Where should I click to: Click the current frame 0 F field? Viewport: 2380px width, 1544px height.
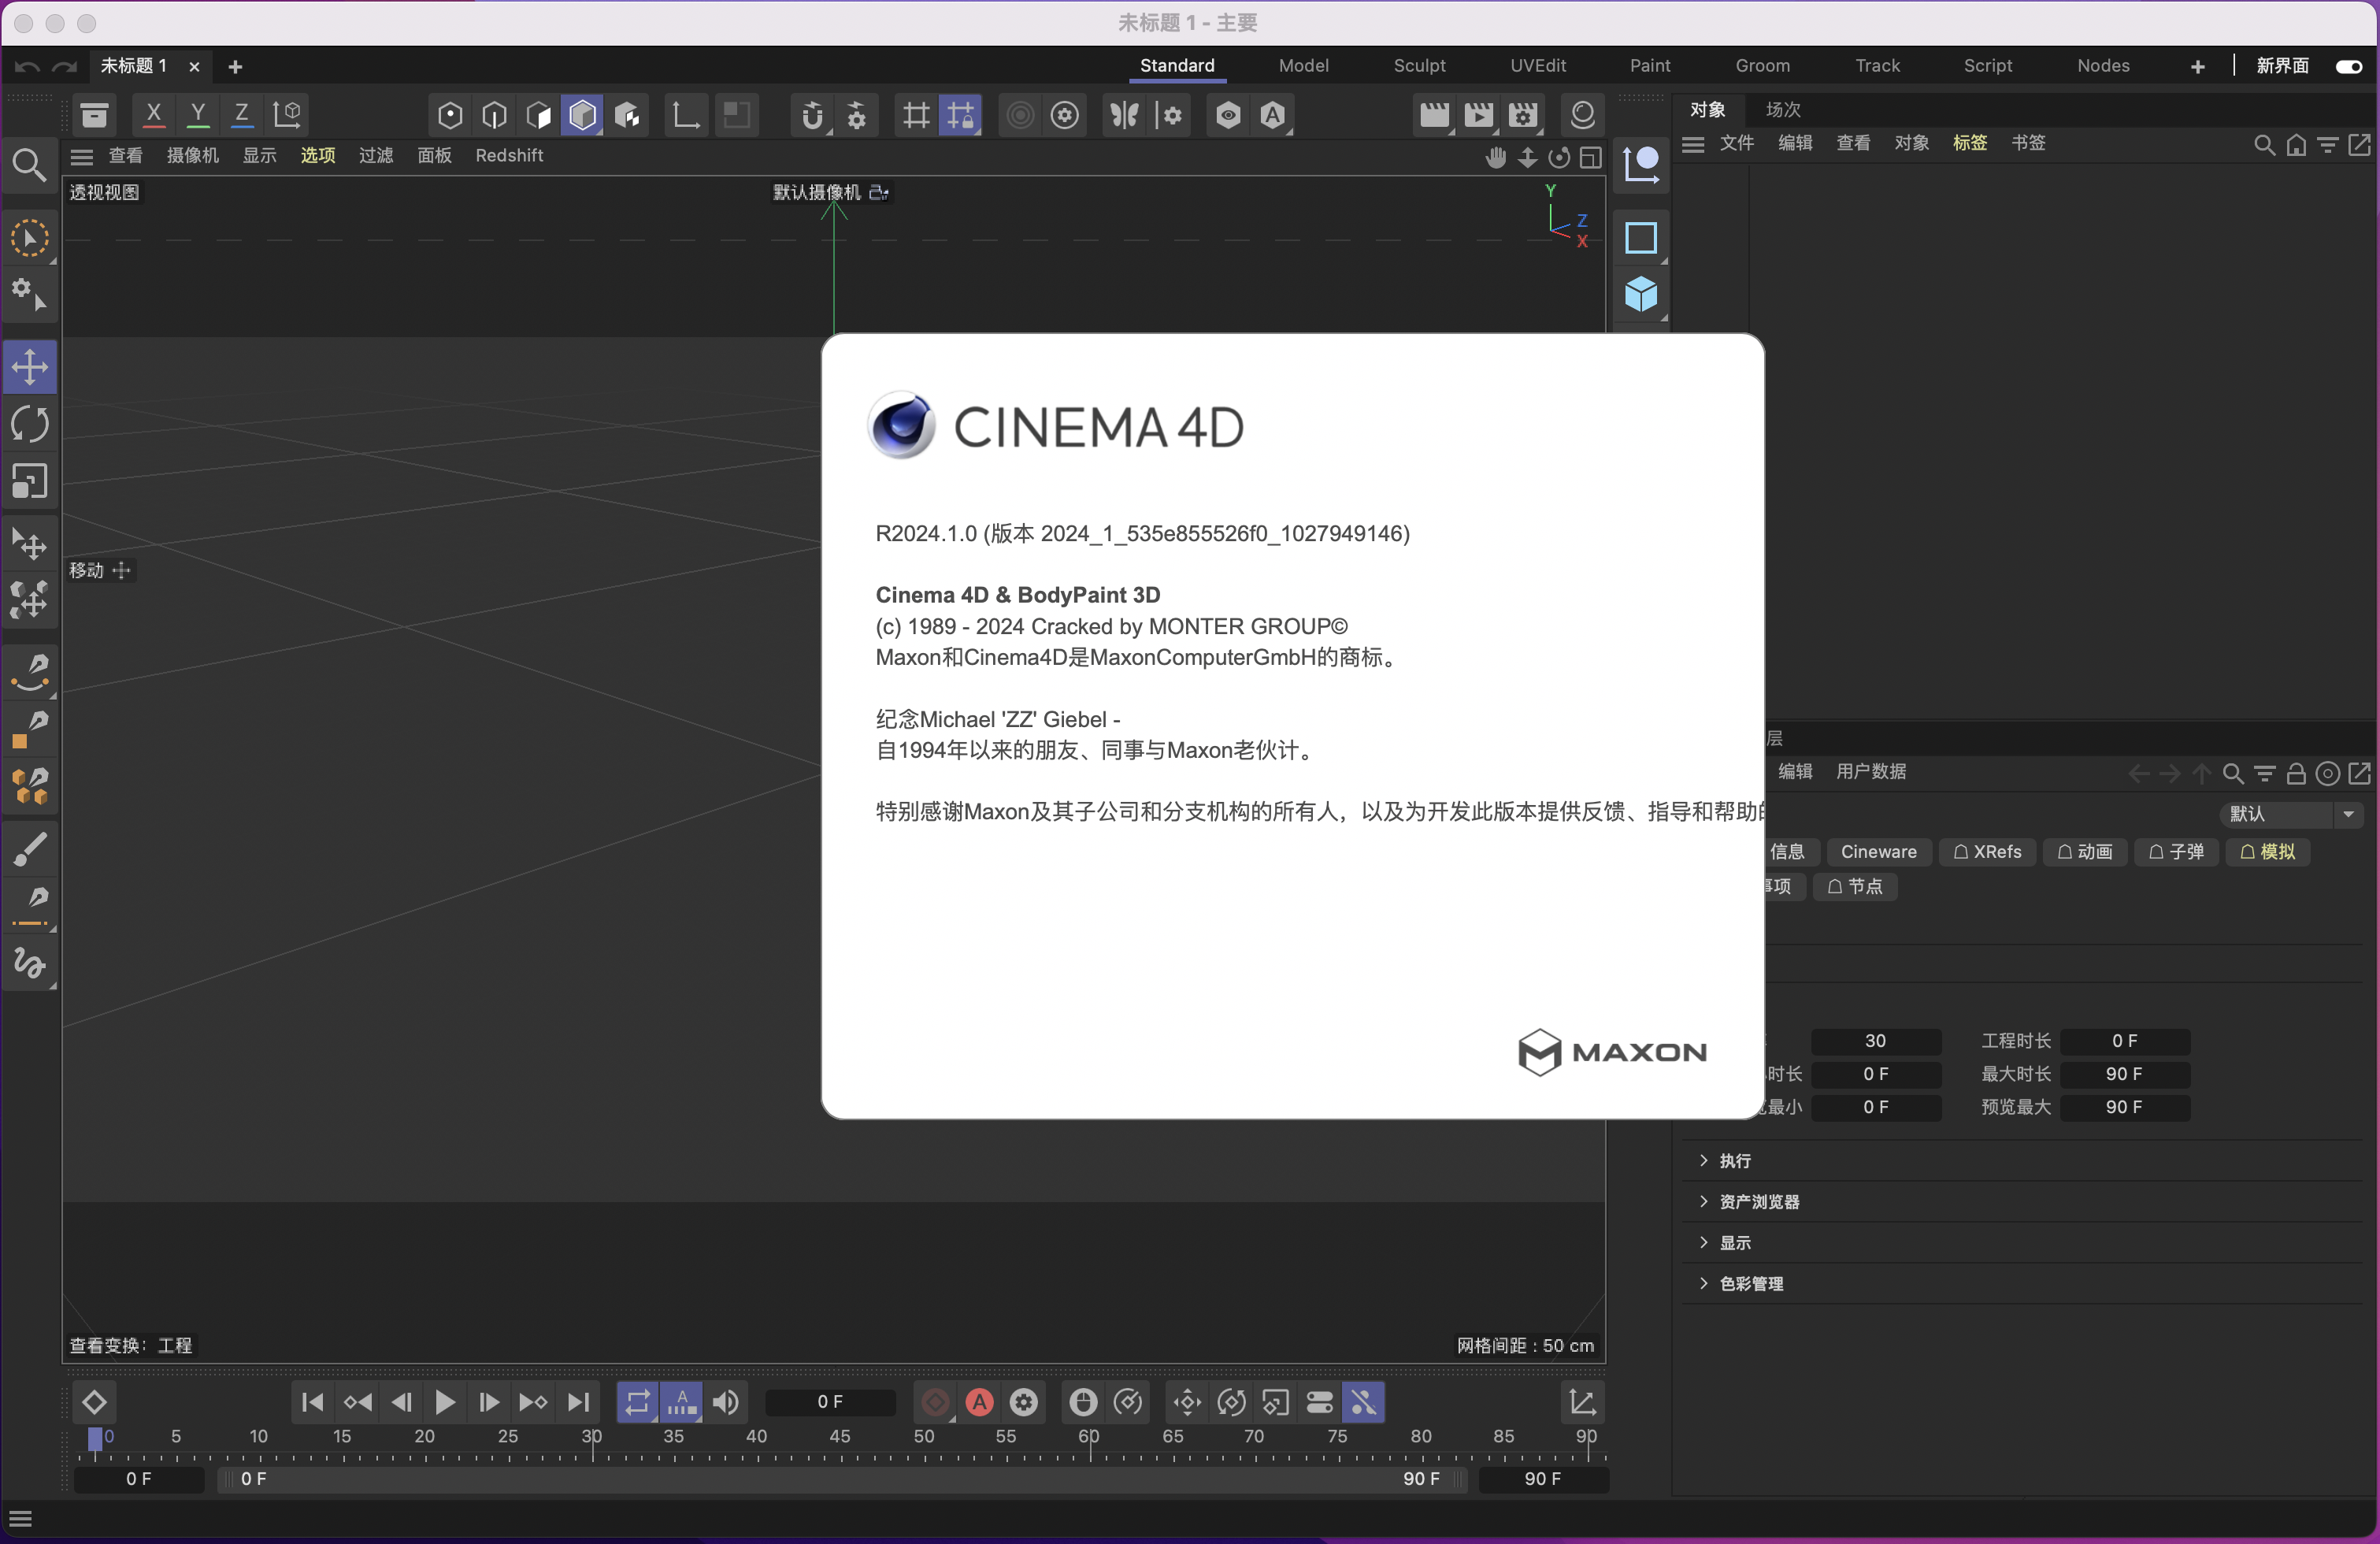829,1402
